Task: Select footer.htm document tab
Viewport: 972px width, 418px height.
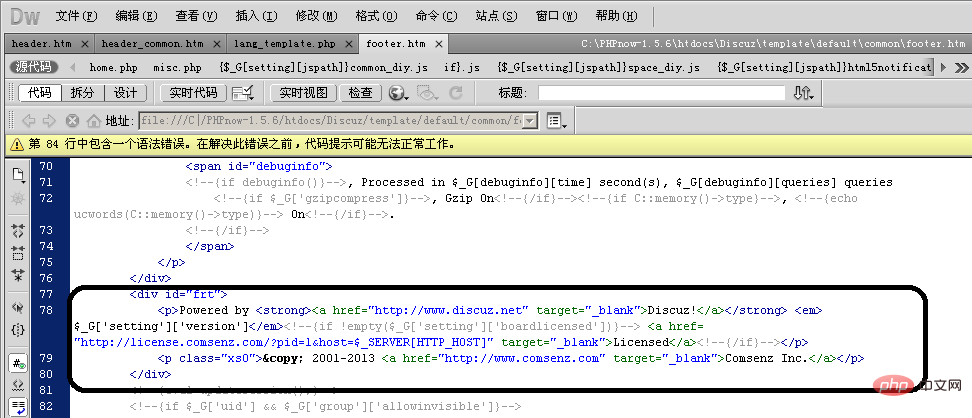Action: point(395,44)
